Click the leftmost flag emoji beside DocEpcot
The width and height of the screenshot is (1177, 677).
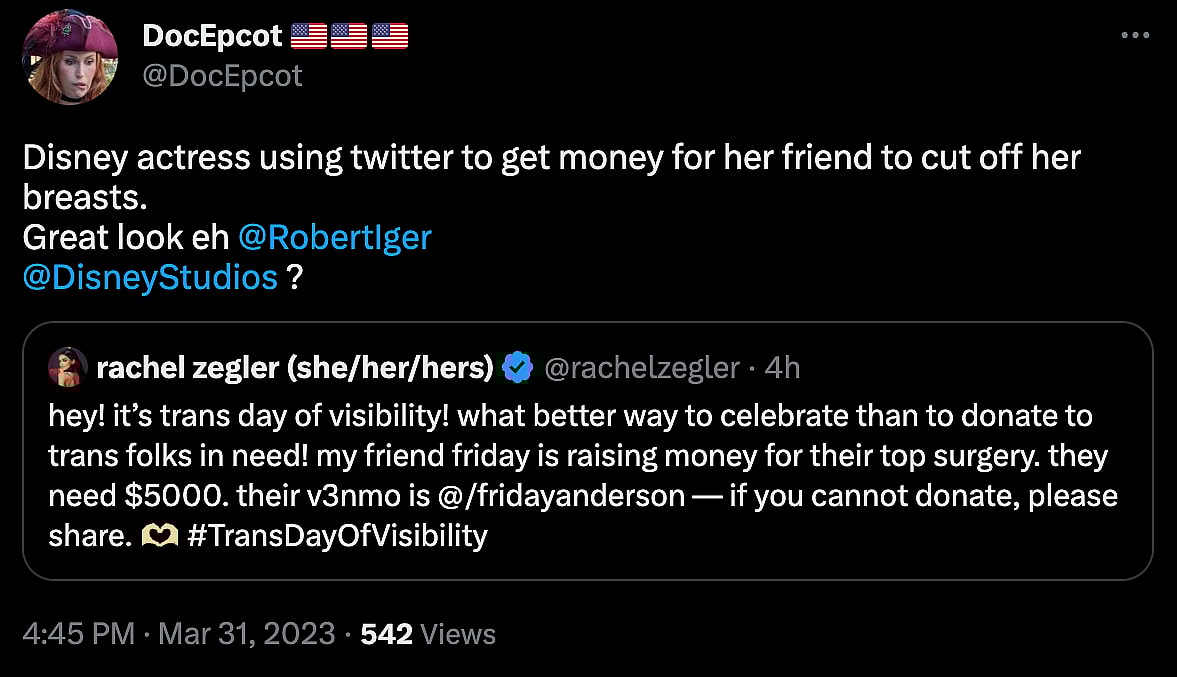(308, 37)
